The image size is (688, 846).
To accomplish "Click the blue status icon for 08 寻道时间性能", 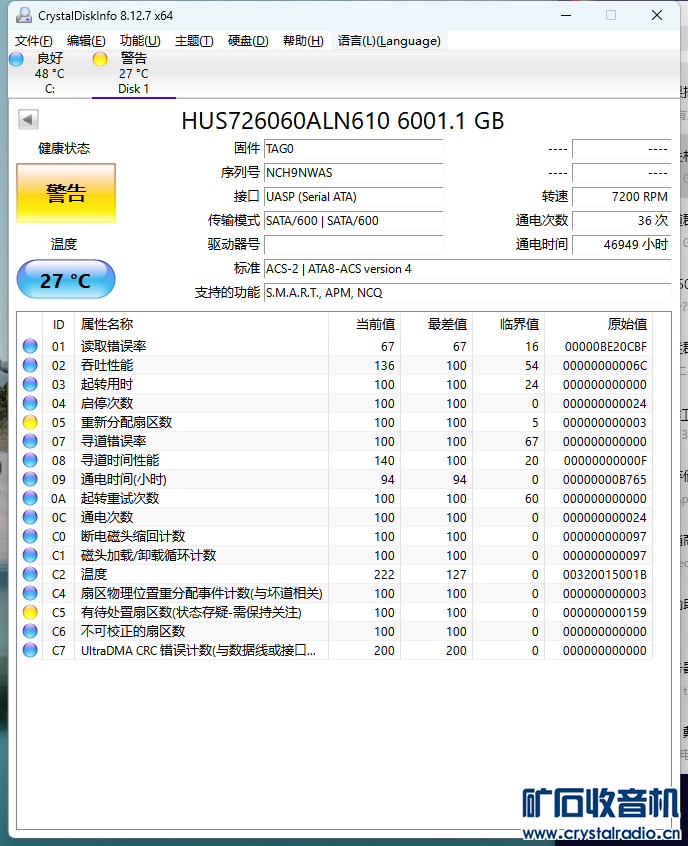I will (30, 460).
